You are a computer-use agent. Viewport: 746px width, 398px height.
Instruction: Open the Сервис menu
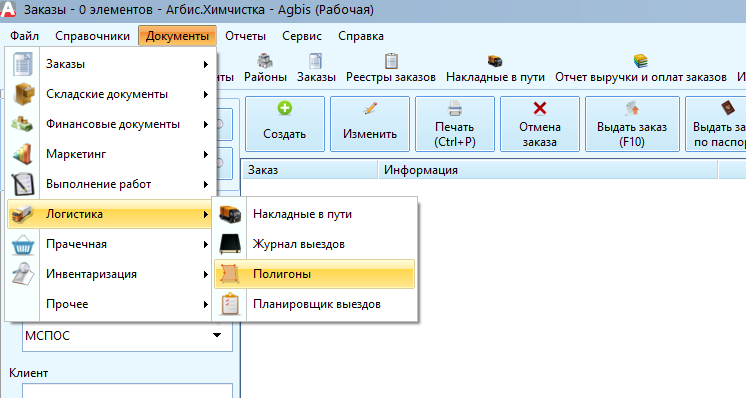coord(302,36)
